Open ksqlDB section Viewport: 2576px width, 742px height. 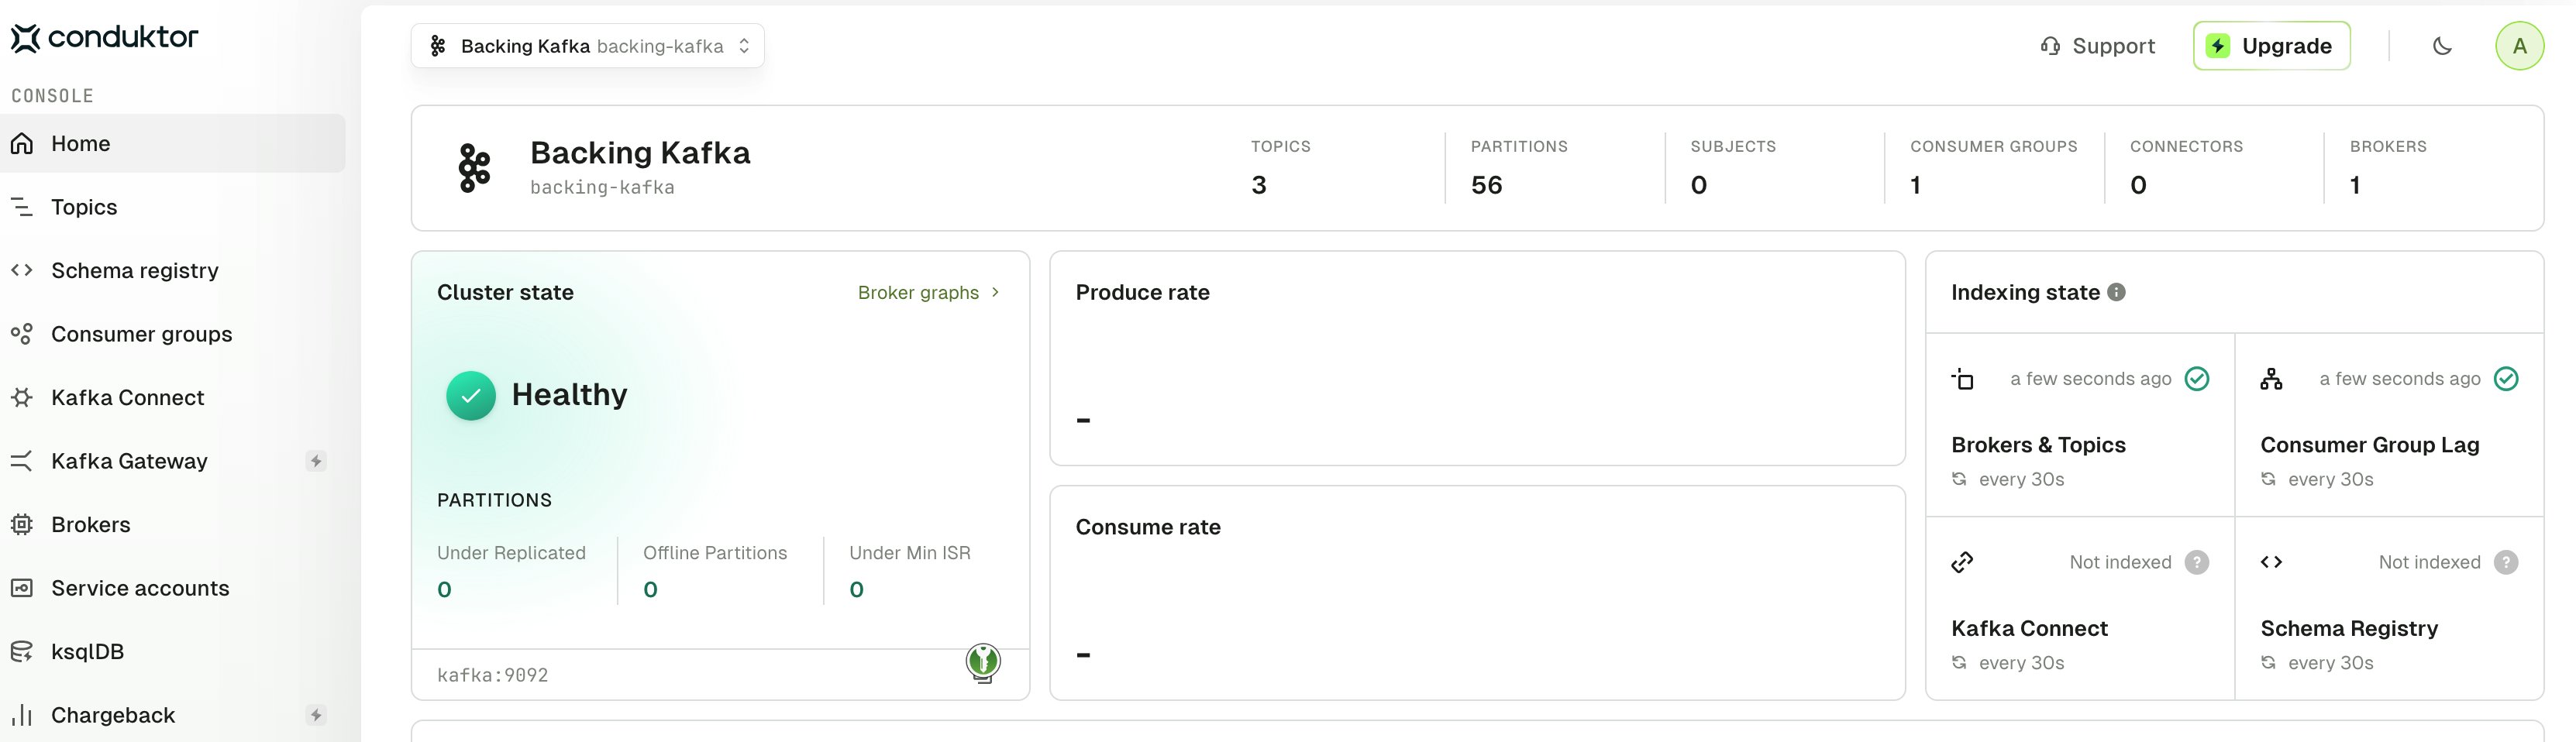[172, 651]
